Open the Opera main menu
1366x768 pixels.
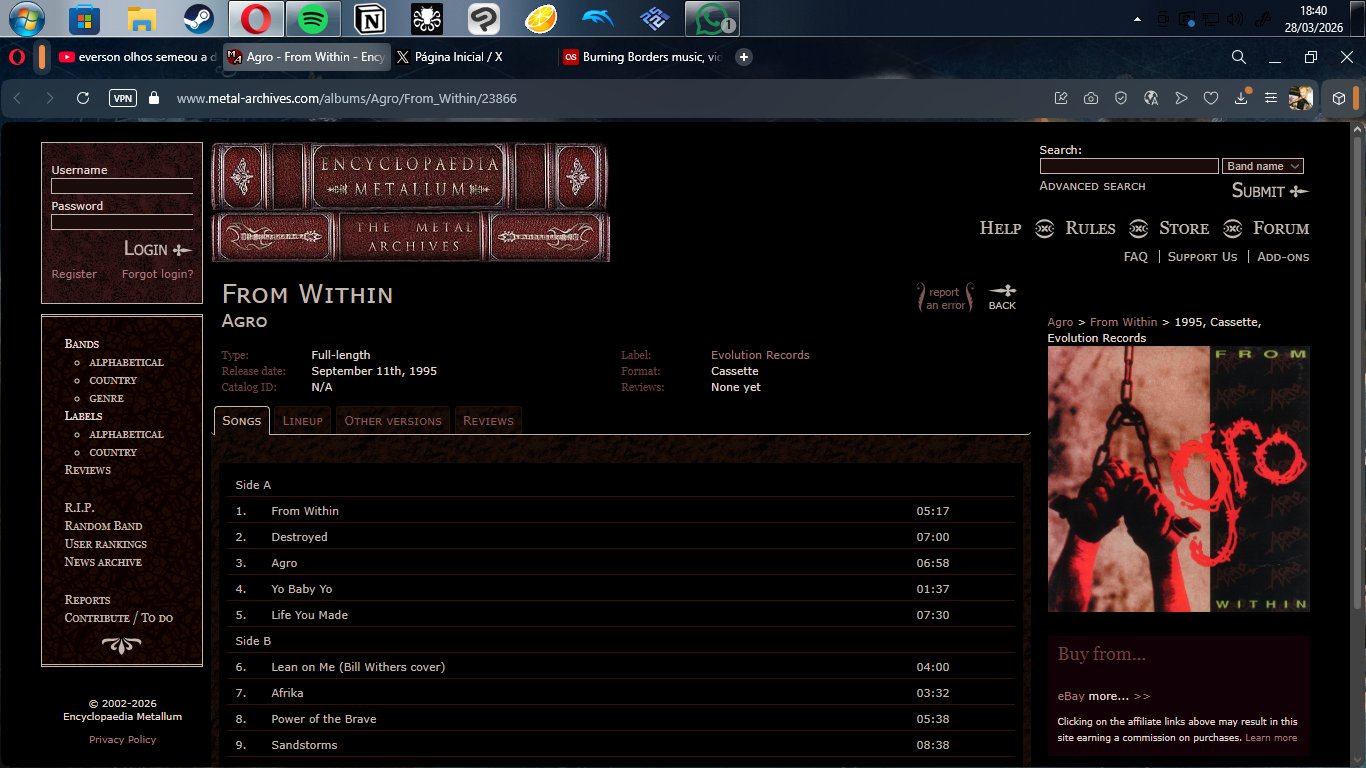tap(17, 57)
